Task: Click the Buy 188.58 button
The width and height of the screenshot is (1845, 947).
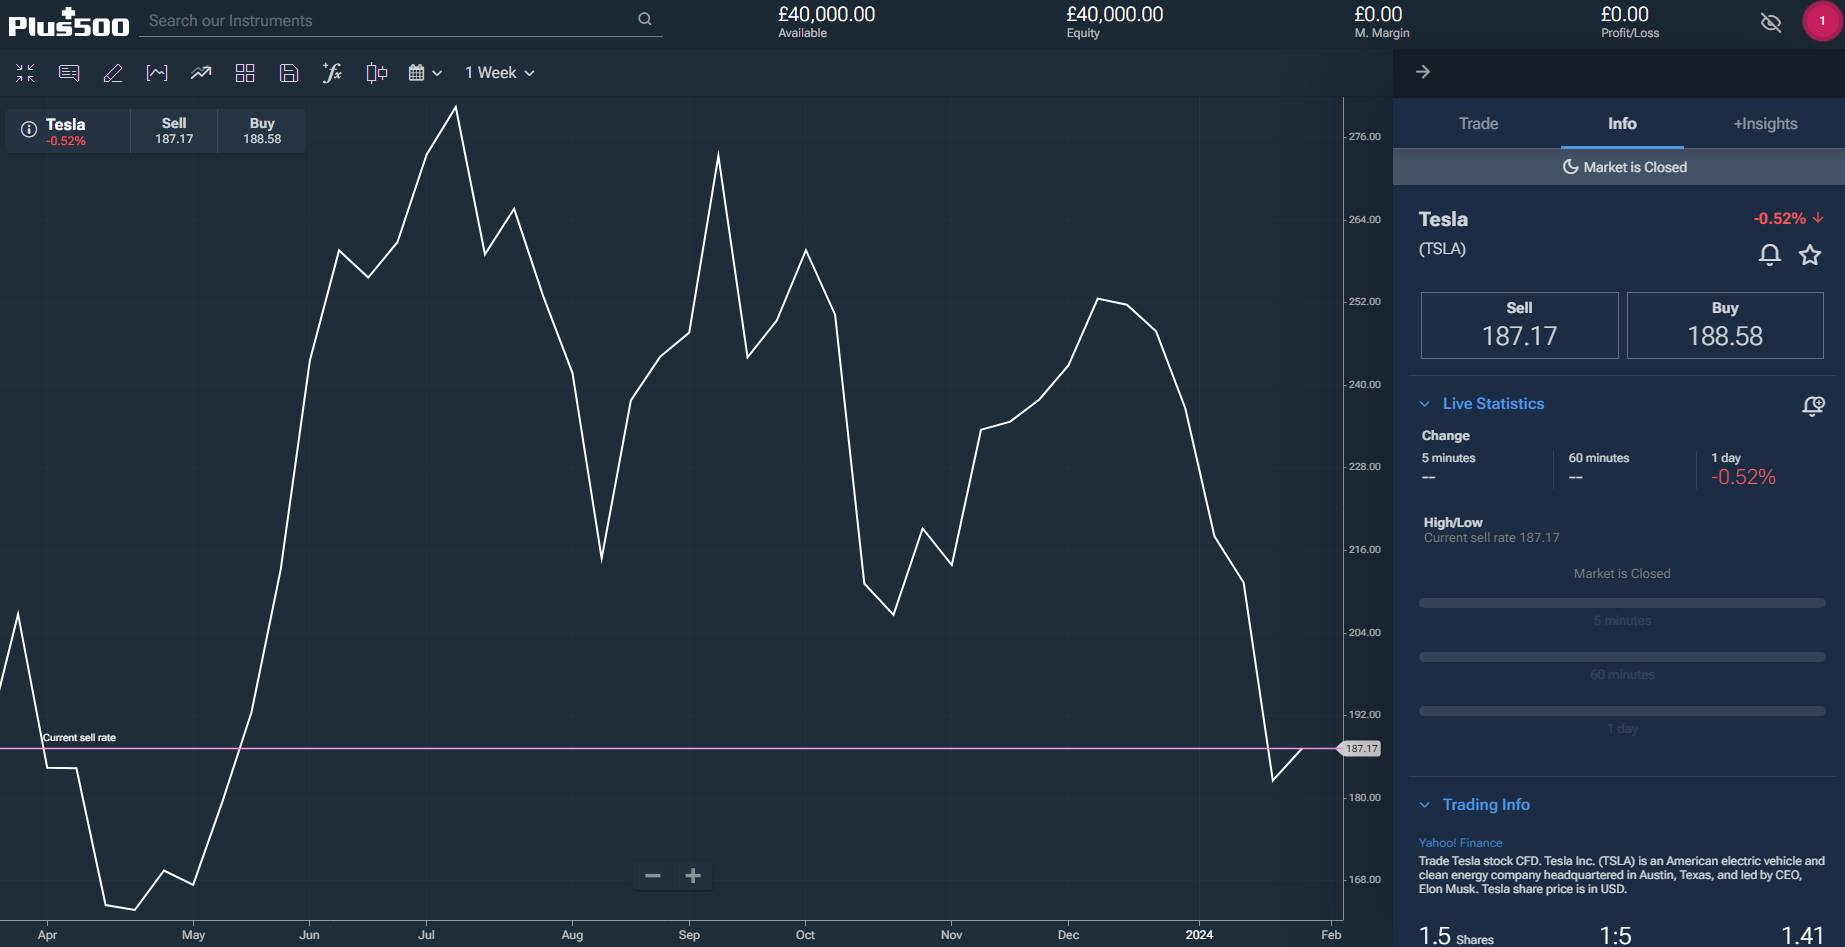Action: (1725, 325)
